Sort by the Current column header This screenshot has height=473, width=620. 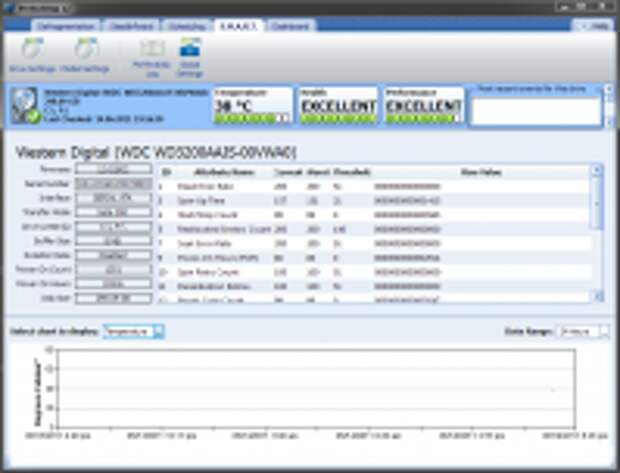coord(288,172)
